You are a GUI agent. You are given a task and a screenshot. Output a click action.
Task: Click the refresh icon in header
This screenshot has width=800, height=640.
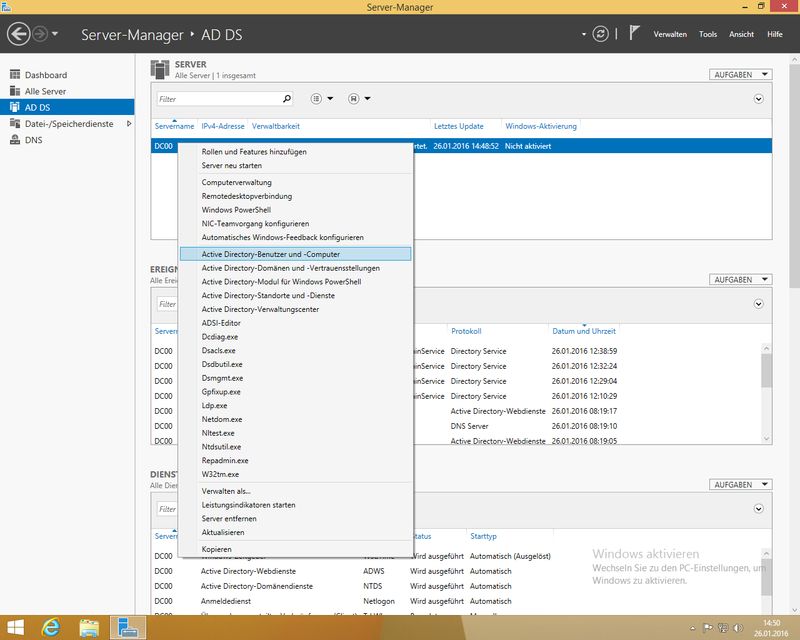[600, 34]
